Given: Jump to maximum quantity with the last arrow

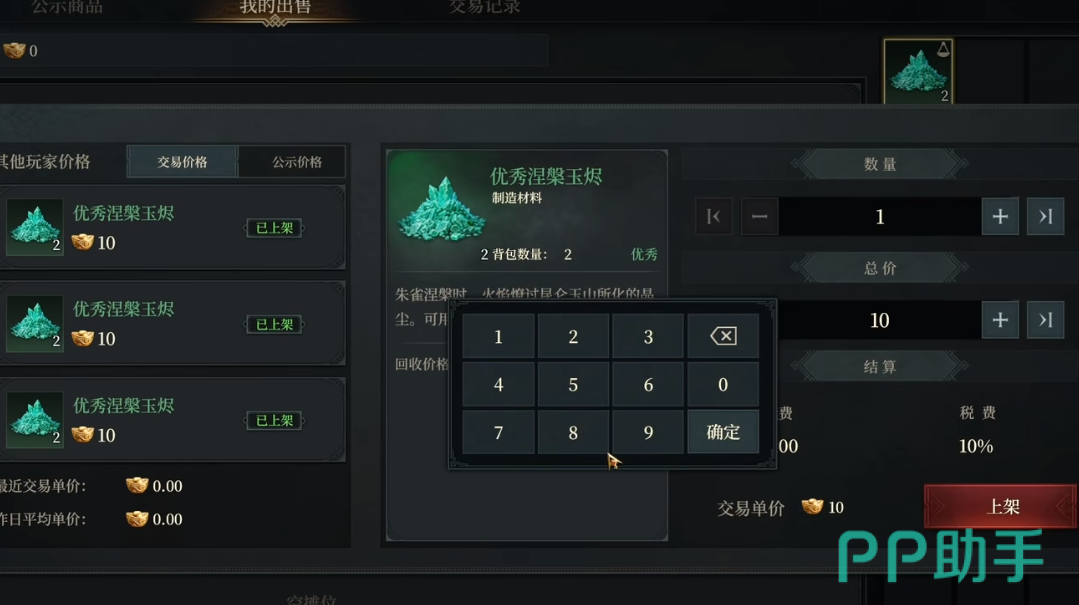Looking at the screenshot, I should [1045, 217].
